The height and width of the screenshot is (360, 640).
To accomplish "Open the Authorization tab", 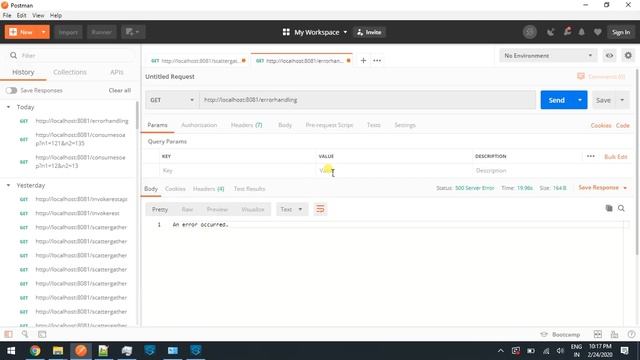I will (199, 125).
